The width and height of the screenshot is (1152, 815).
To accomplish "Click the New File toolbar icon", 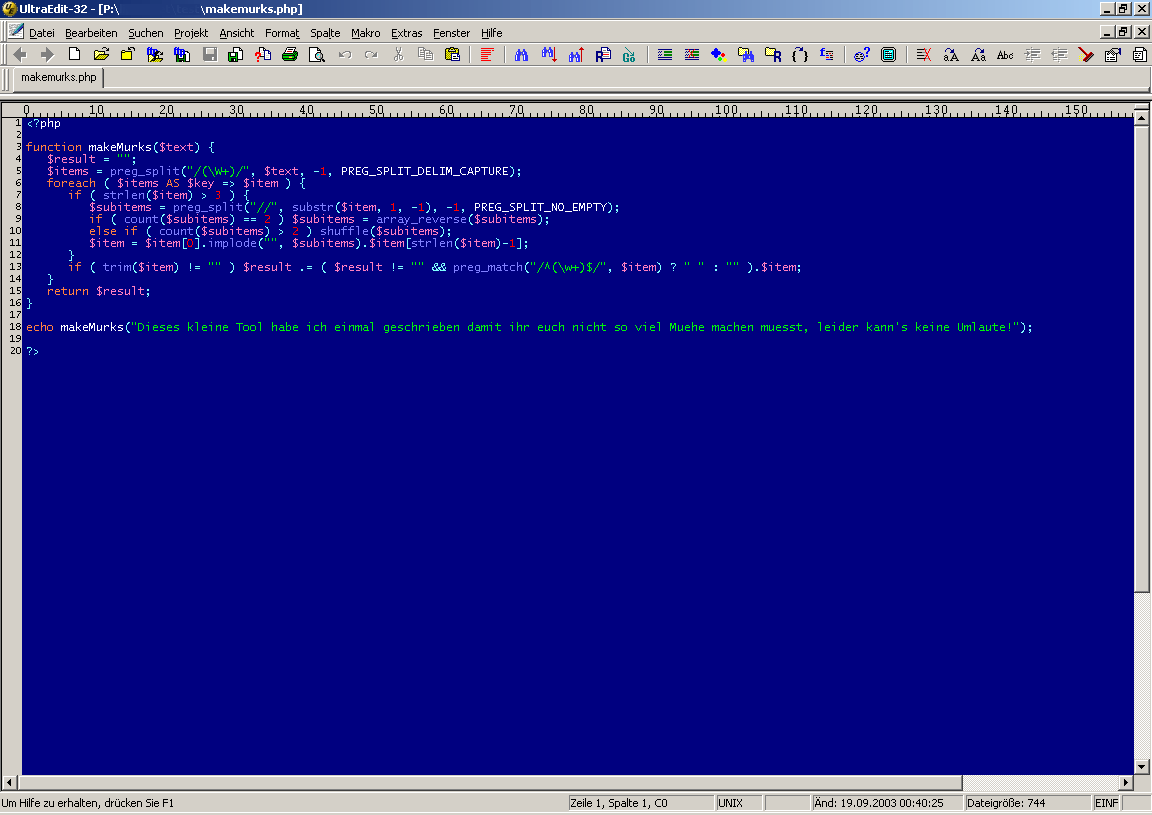I will (x=74, y=55).
